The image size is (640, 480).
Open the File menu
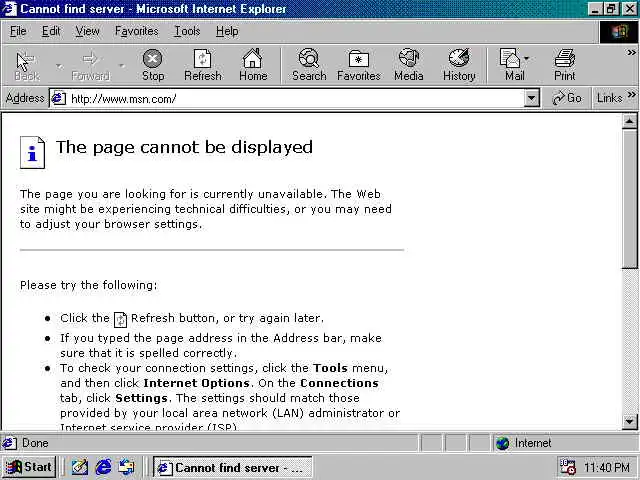[18, 31]
